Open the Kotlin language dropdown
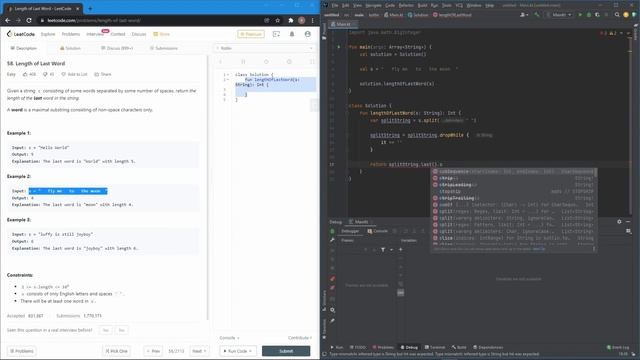640x360 pixels. (264, 48)
